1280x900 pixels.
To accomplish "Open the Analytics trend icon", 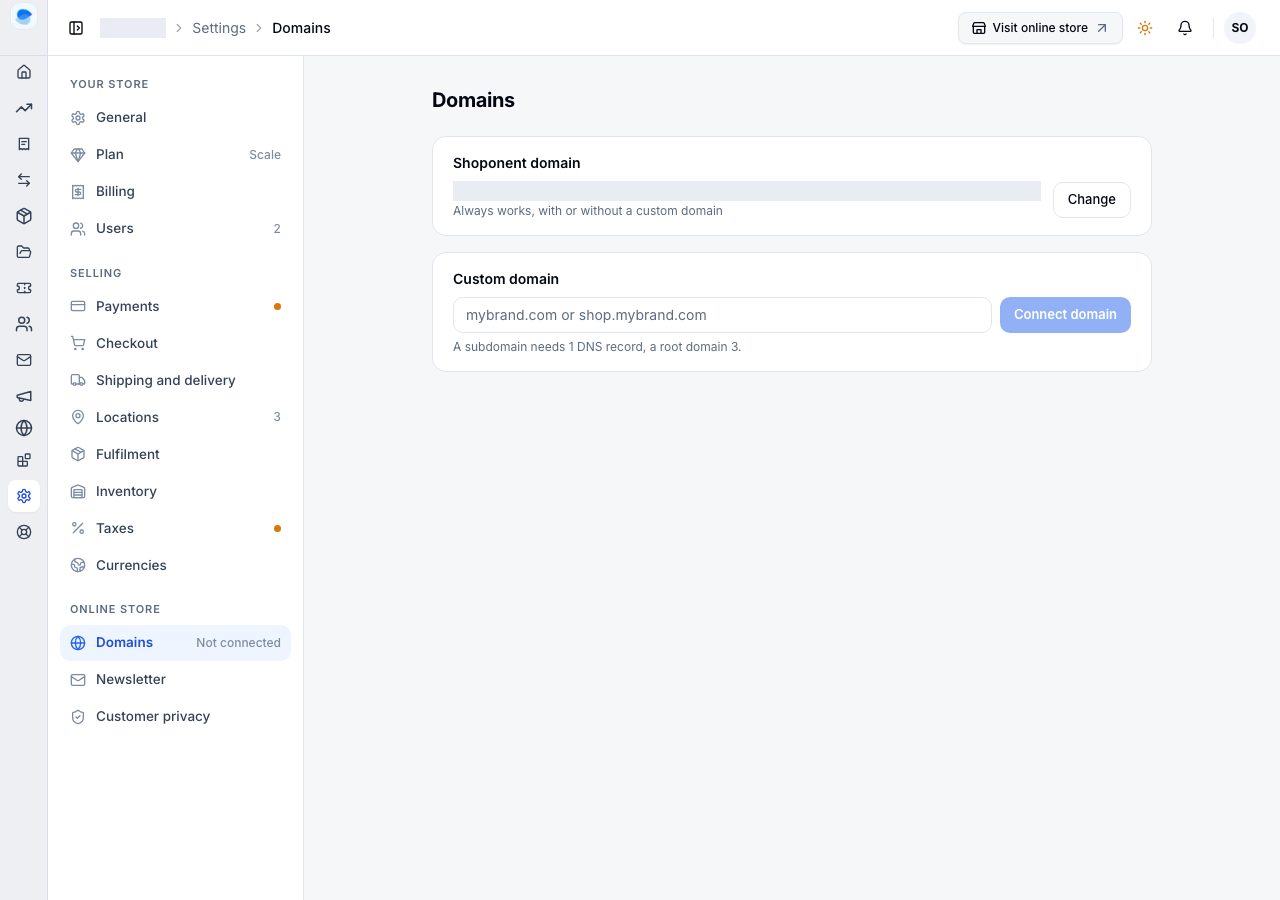I will [24, 108].
